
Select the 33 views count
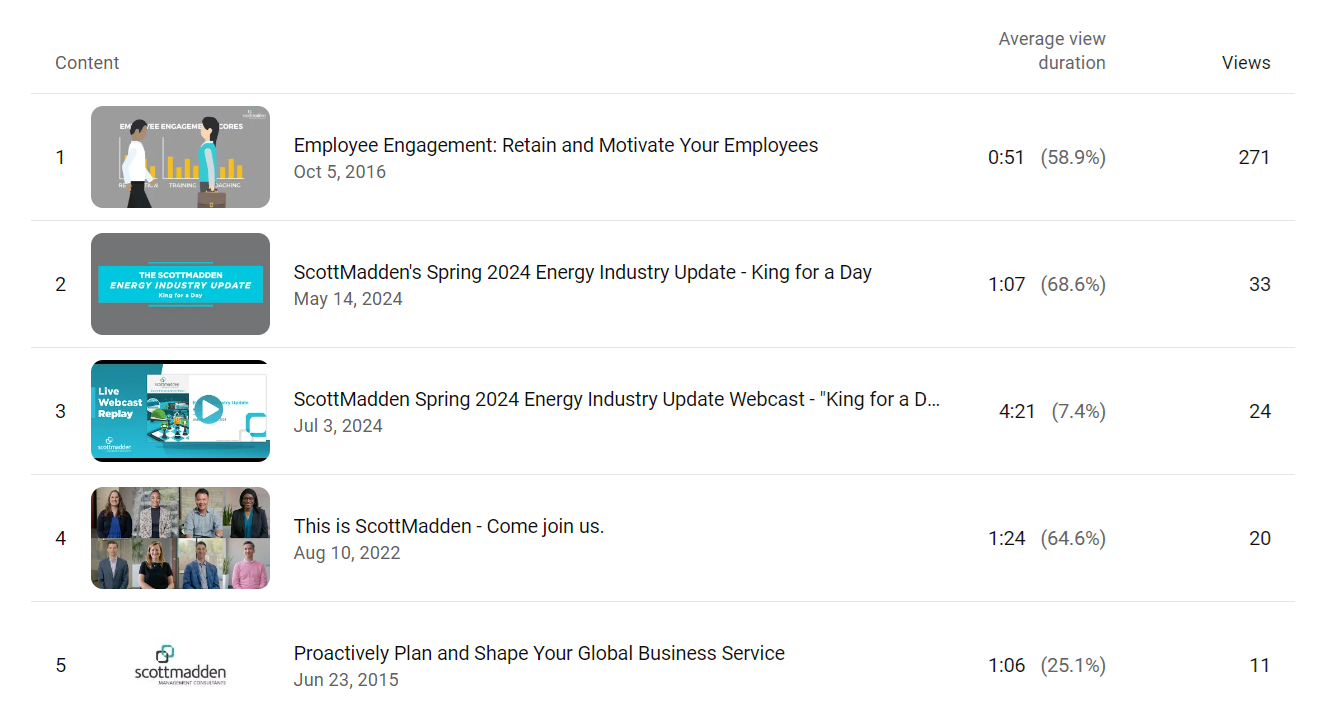pos(1259,285)
